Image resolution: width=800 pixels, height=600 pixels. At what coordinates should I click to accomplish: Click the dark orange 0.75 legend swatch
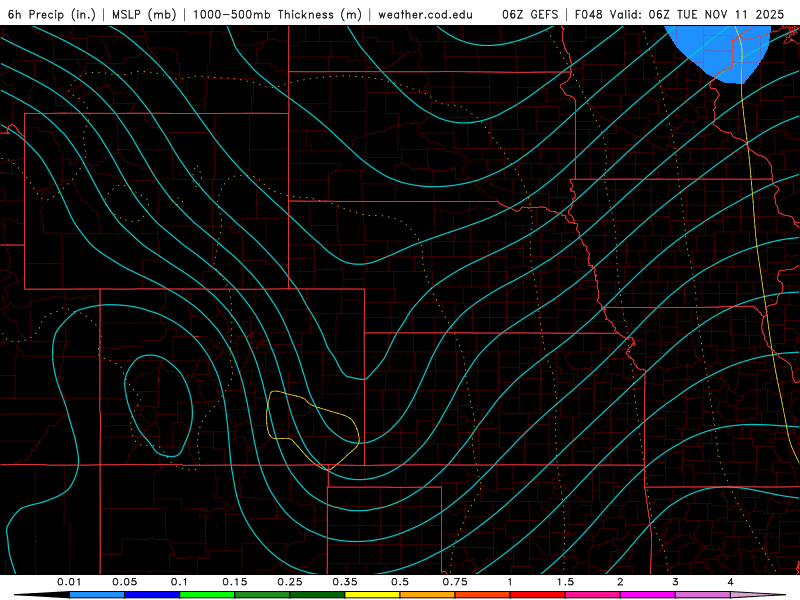pos(483,595)
